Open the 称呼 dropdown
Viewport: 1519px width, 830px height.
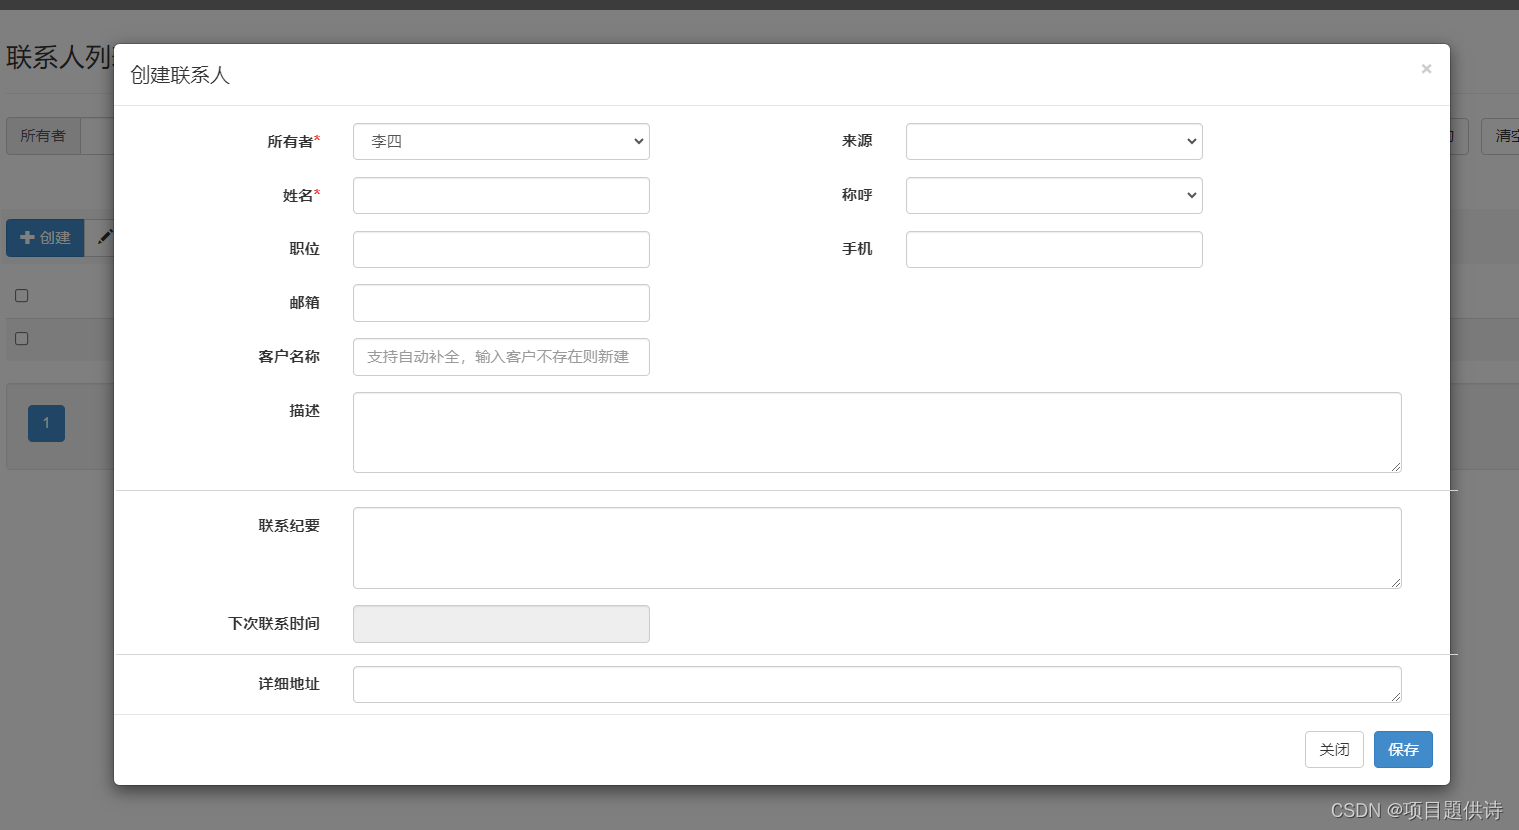1054,196
